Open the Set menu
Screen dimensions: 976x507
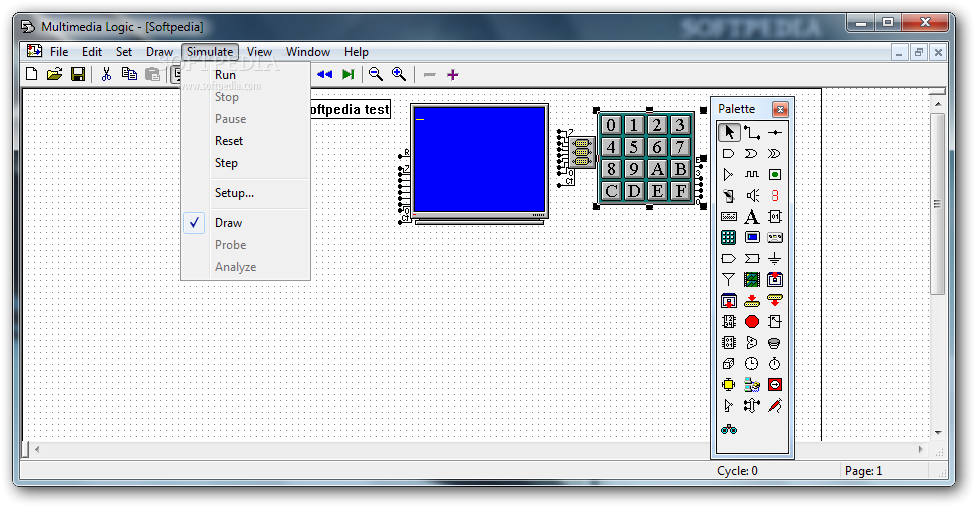[124, 52]
